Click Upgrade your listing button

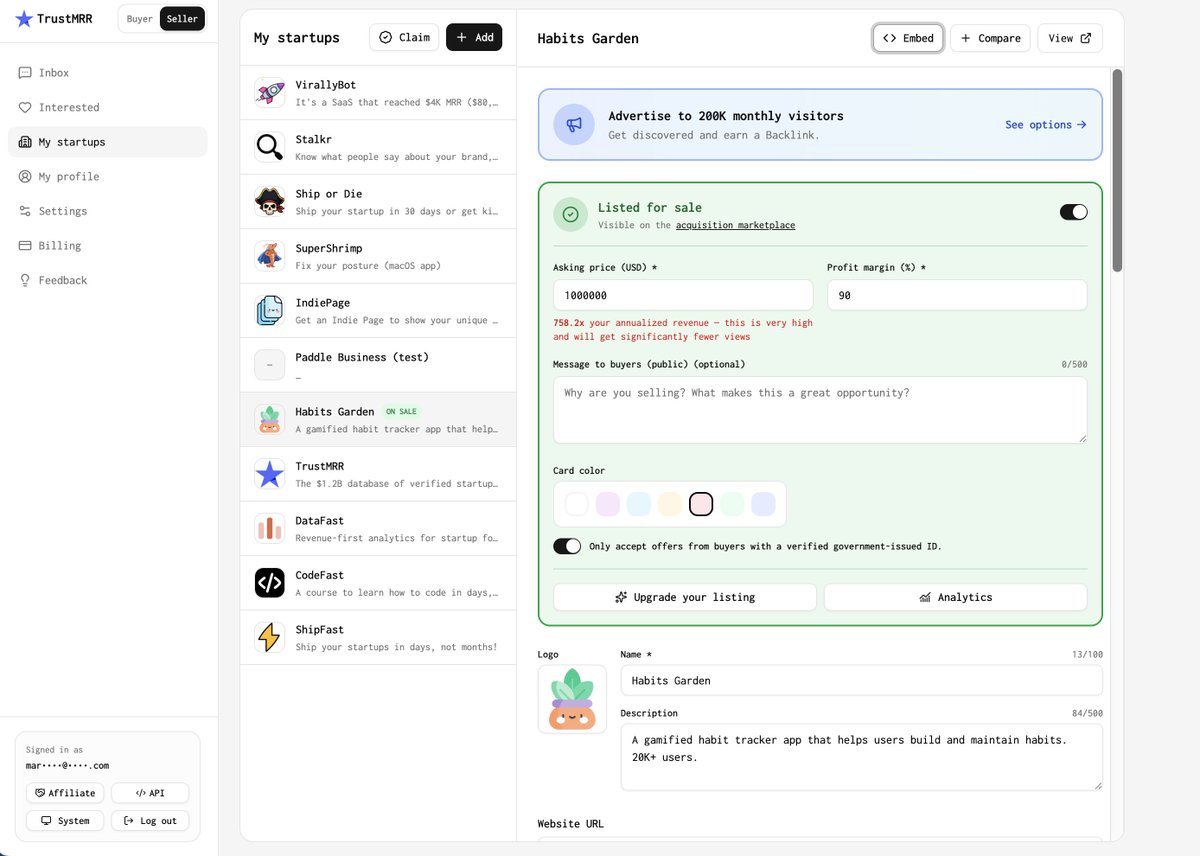point(685,597)
